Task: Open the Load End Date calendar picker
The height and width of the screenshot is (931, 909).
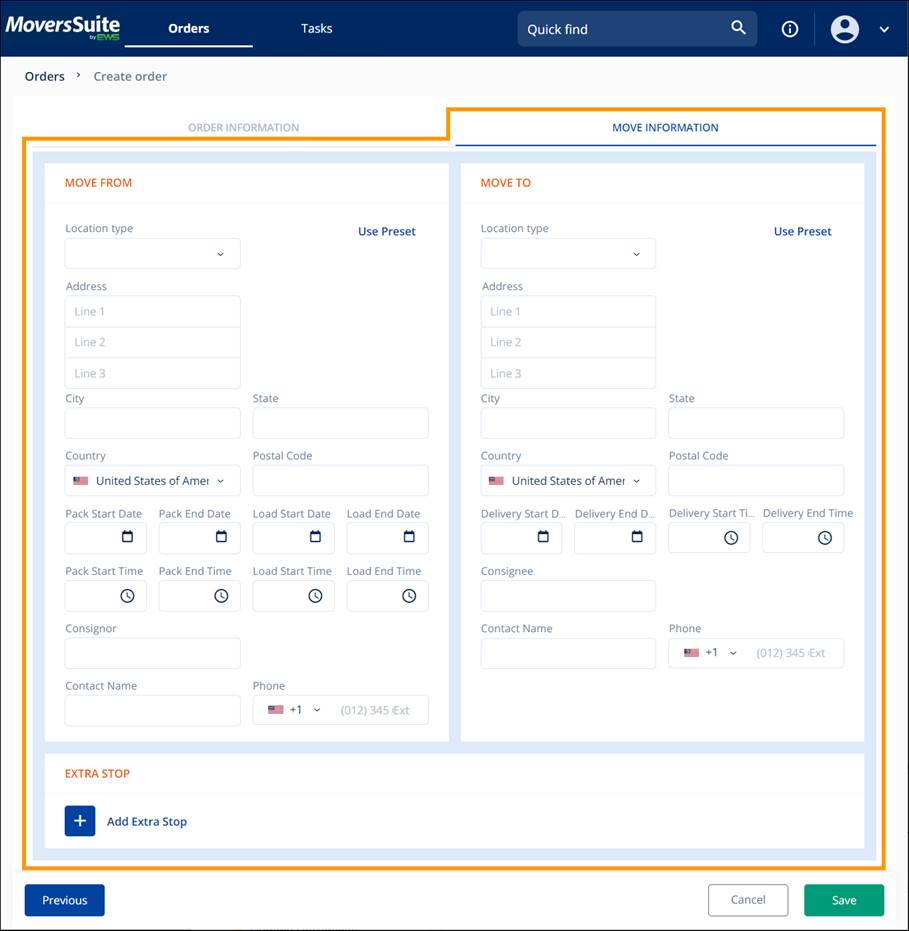Action: pyautogui.click(x=410, y=538)
